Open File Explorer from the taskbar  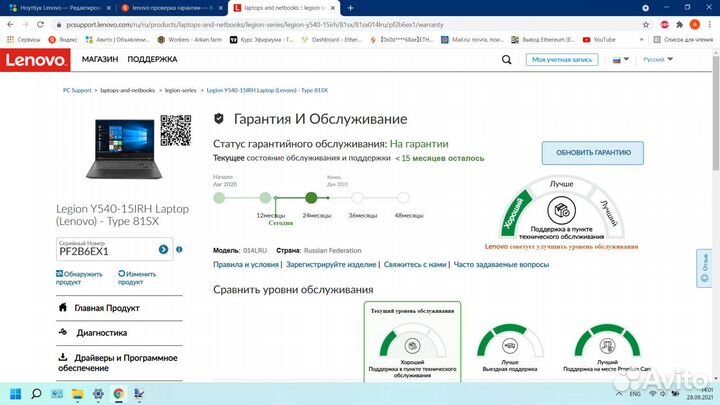tap(78, 394)
